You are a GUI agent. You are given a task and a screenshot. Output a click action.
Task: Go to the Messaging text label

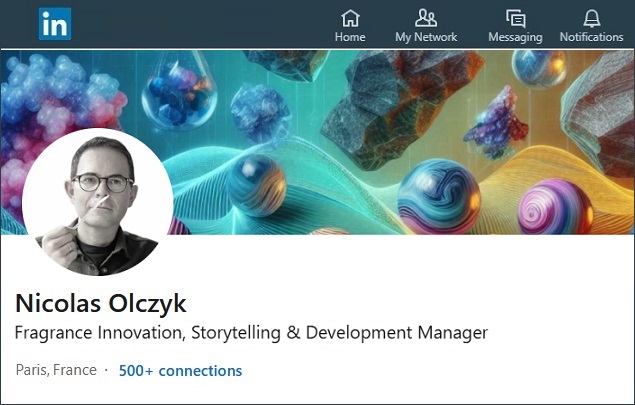515,37
